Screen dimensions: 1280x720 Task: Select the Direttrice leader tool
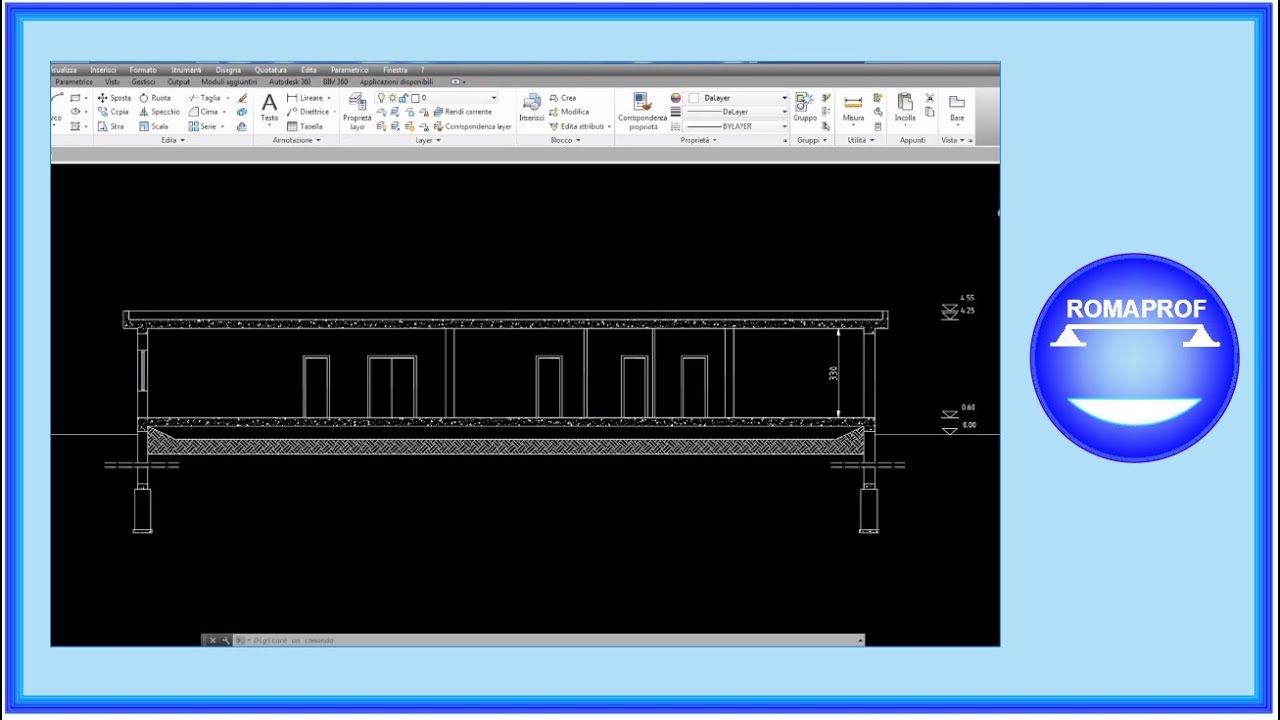308,112
